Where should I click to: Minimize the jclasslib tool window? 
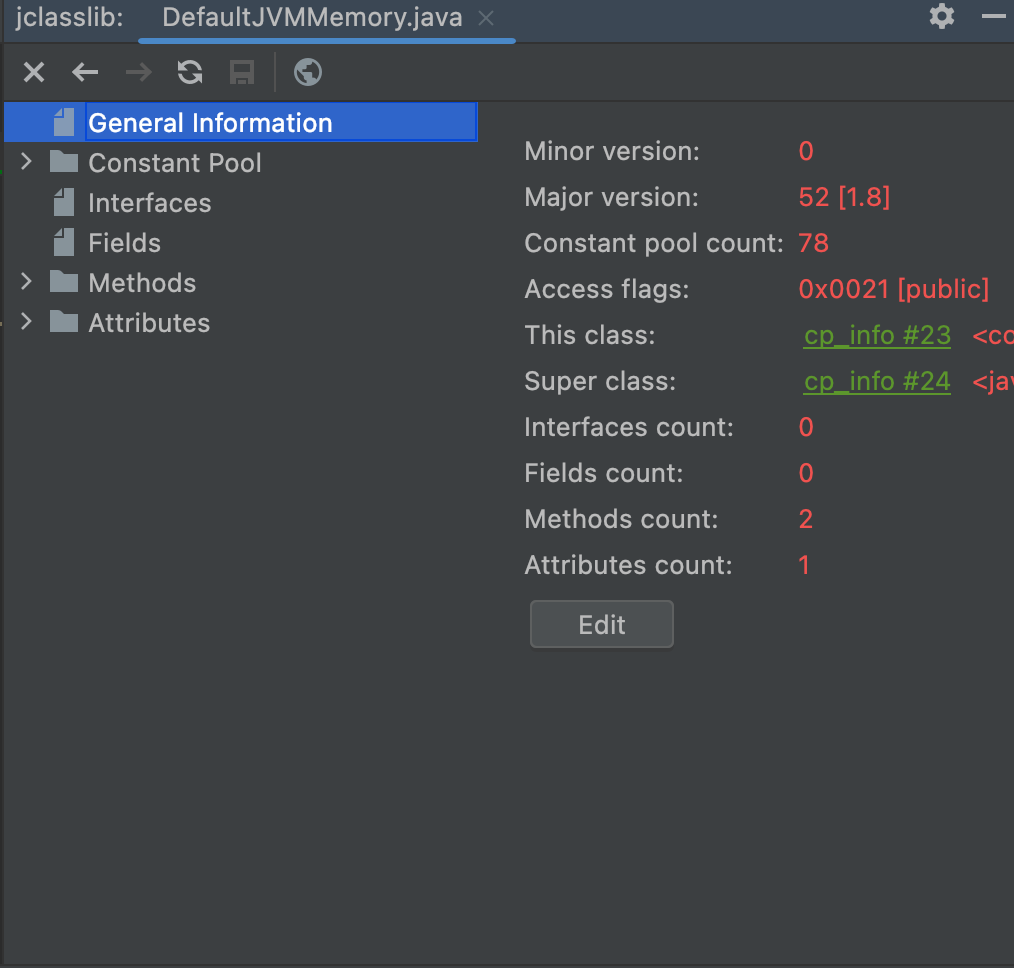pos(994,17)
